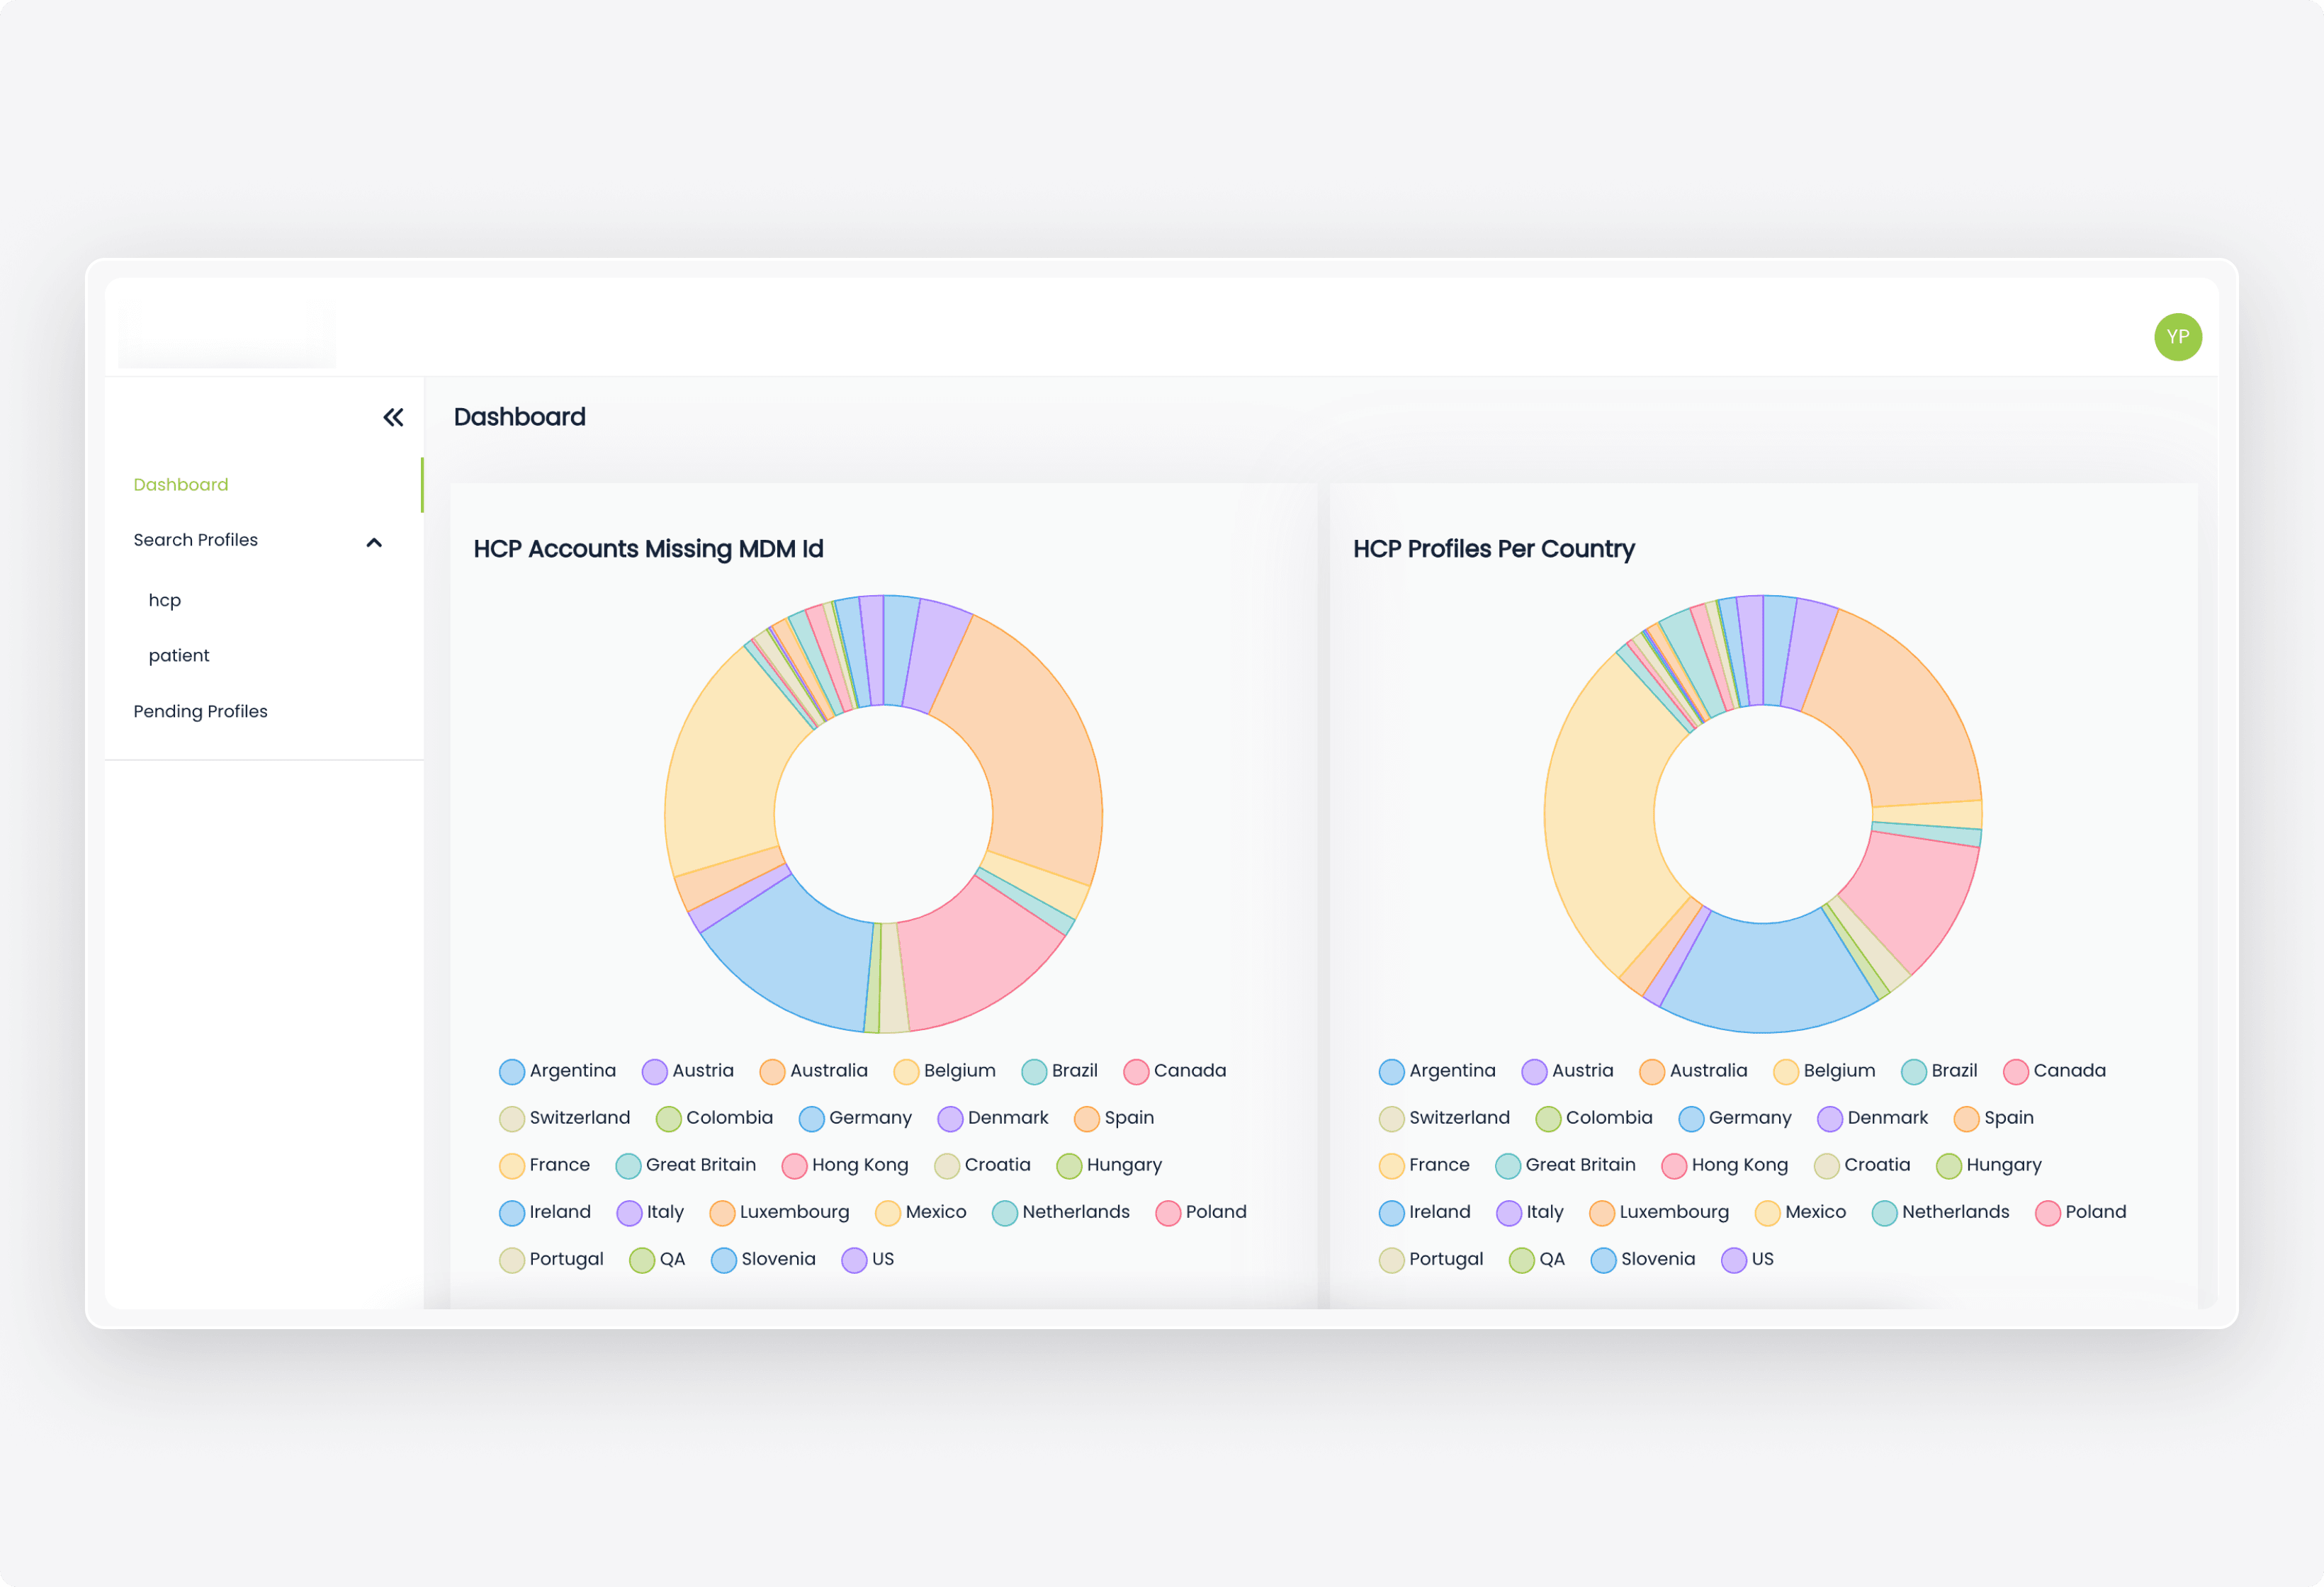Toggle Australia in Profiles Per Country legend
Screen dimensions: 2324x1587
coord(1694,1071)
